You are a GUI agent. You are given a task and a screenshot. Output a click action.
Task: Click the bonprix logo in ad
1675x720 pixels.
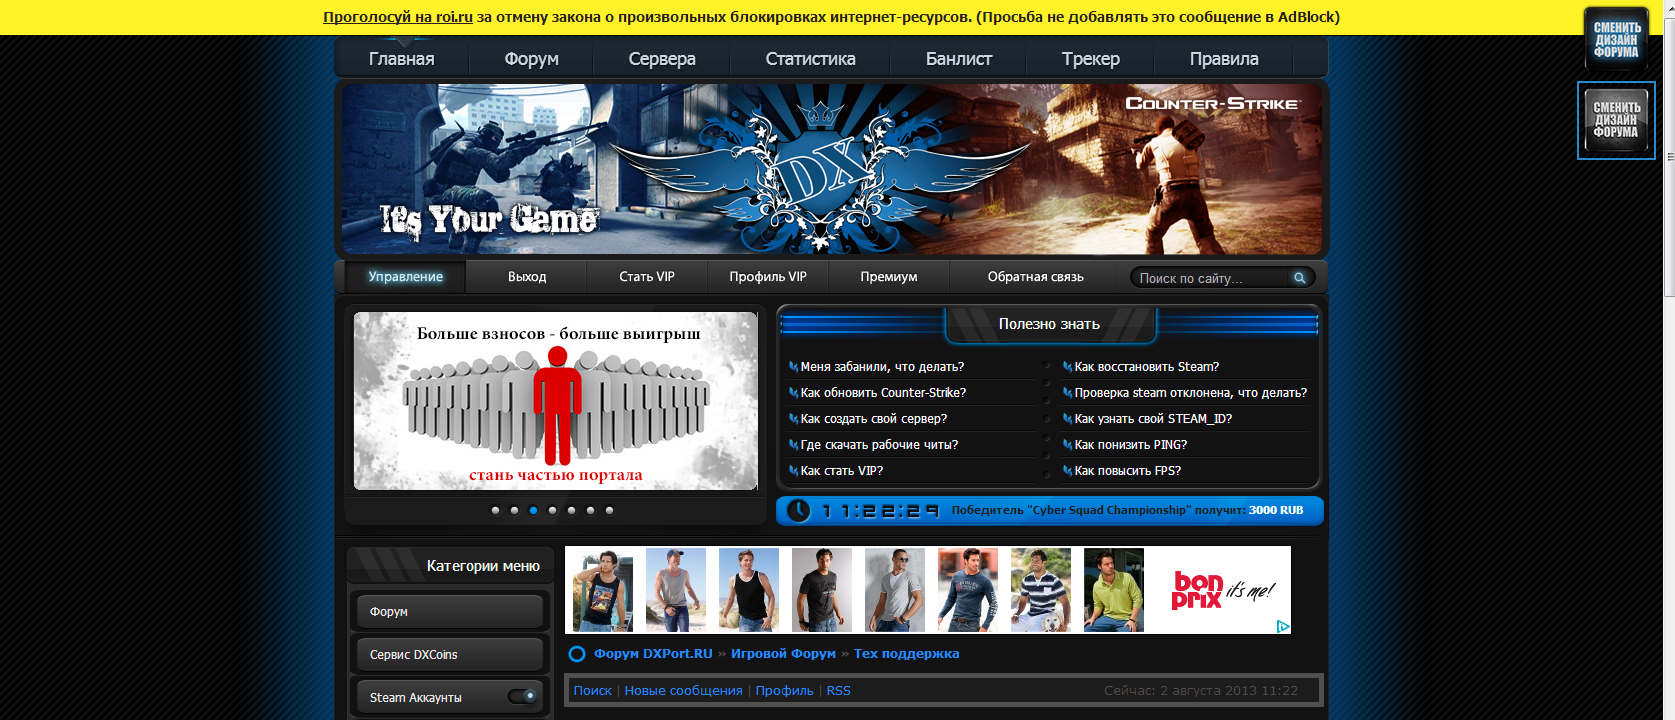(1198, 590)
